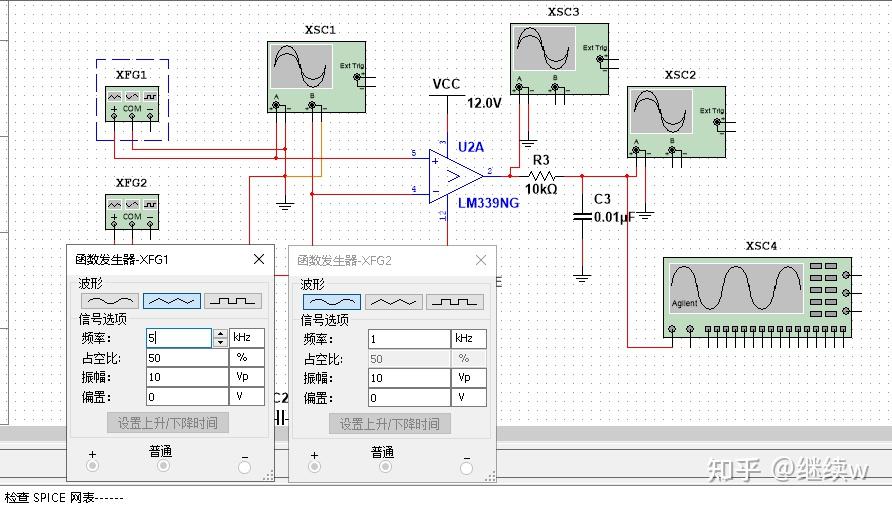892x507 pixels.
Task: Select the VCC power source symbol
Action: (447, 96)
